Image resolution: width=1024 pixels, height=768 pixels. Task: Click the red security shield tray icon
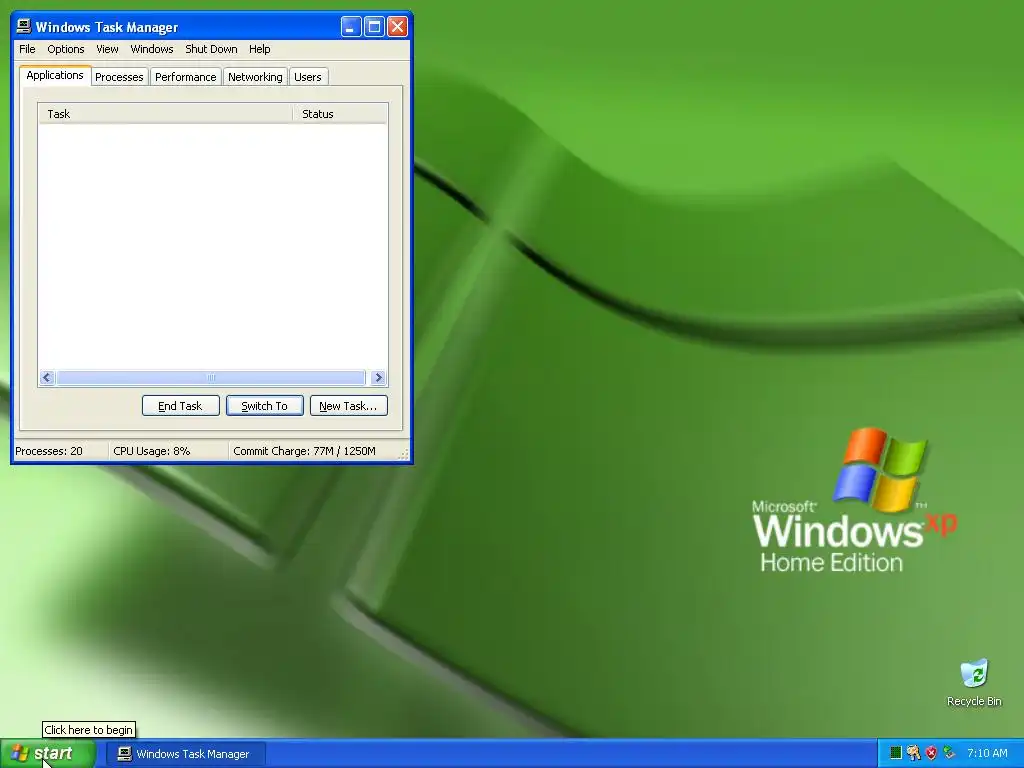click(931, 753)
